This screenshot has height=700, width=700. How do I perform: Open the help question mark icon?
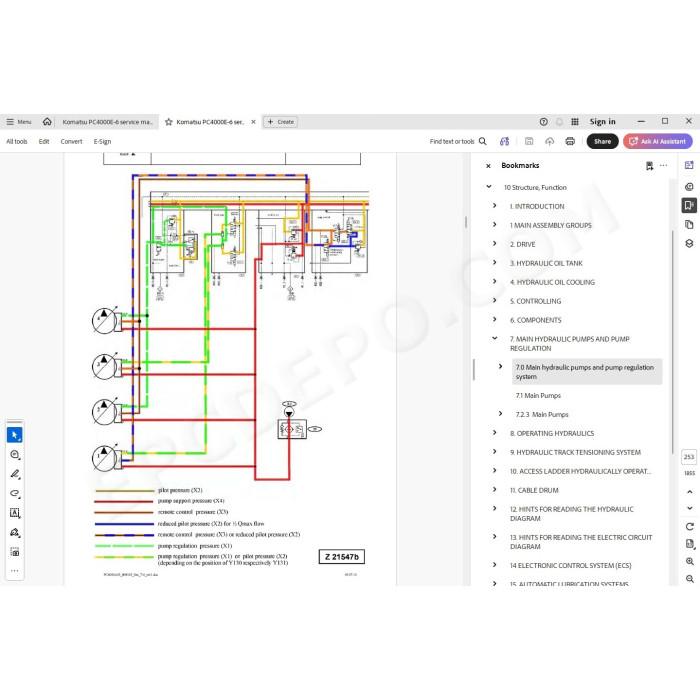click(x=543, y=121)
